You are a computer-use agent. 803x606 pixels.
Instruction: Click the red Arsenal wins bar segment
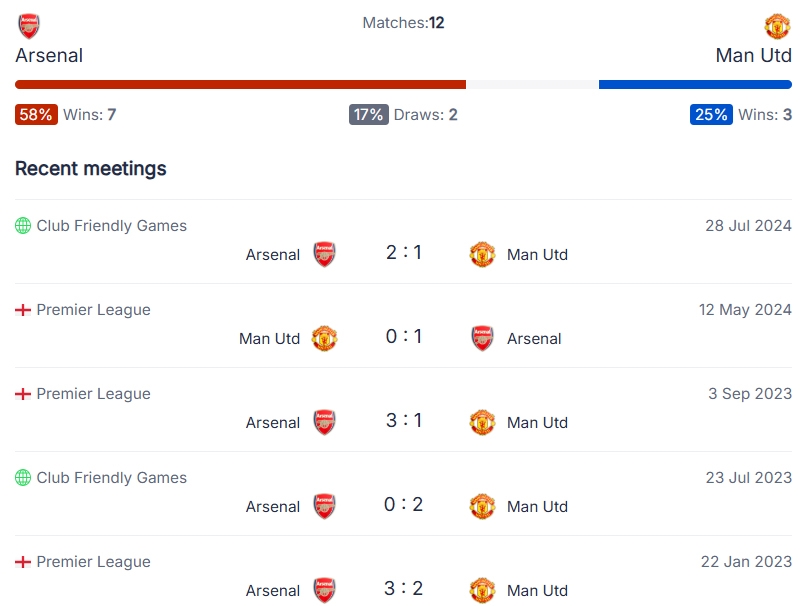coord(240,85)
